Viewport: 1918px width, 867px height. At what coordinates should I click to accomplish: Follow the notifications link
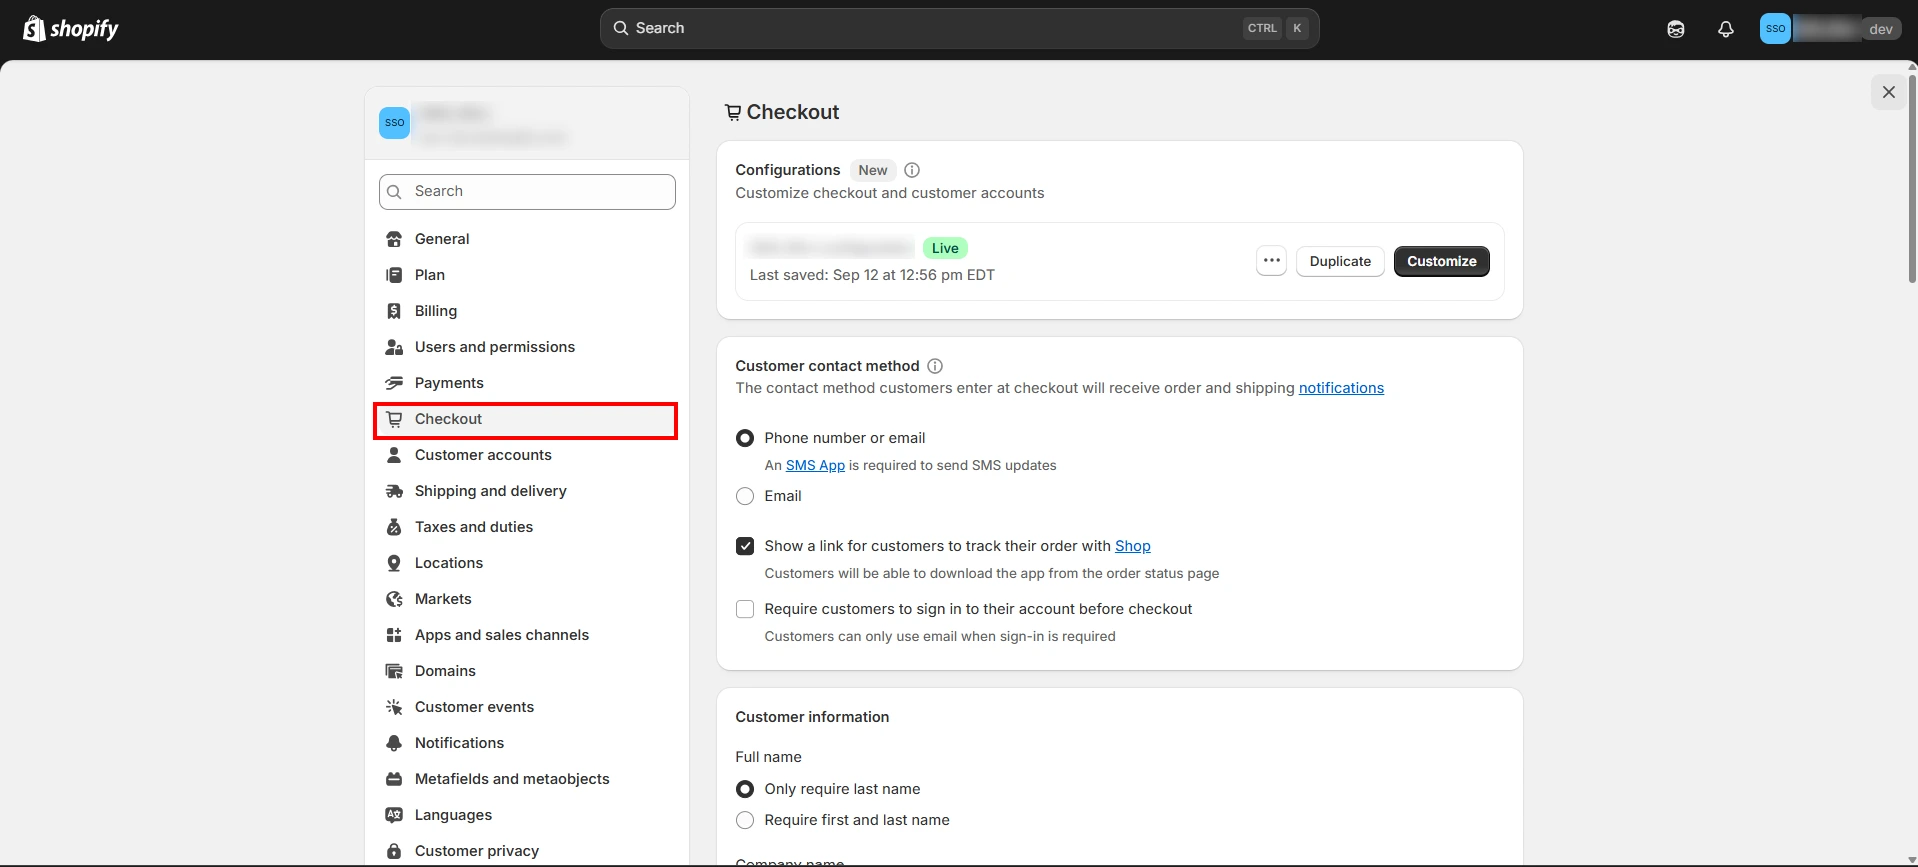(x=1341, y=388)
